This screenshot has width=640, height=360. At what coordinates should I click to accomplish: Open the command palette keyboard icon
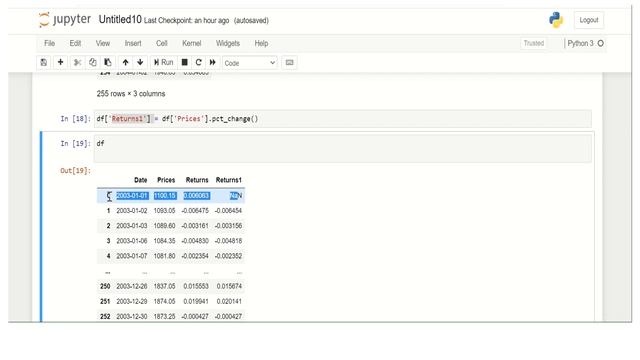coord(289,62)
